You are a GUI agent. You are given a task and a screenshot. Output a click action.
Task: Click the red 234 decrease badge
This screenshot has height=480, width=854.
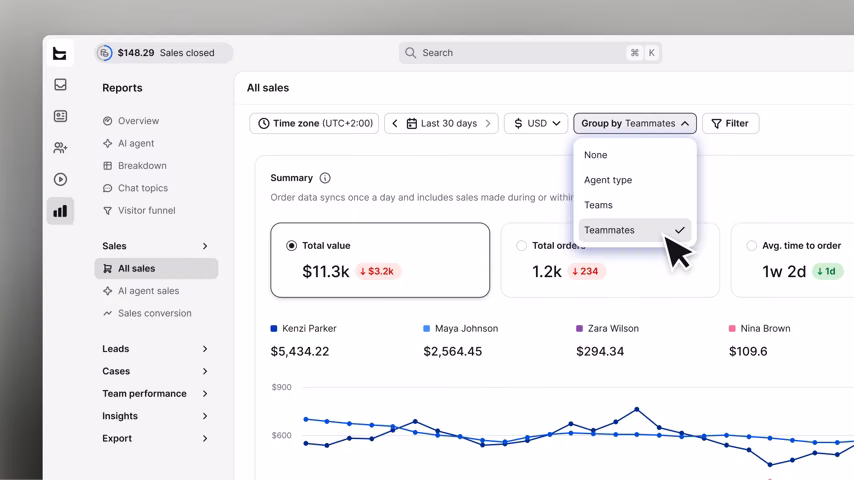586,271
